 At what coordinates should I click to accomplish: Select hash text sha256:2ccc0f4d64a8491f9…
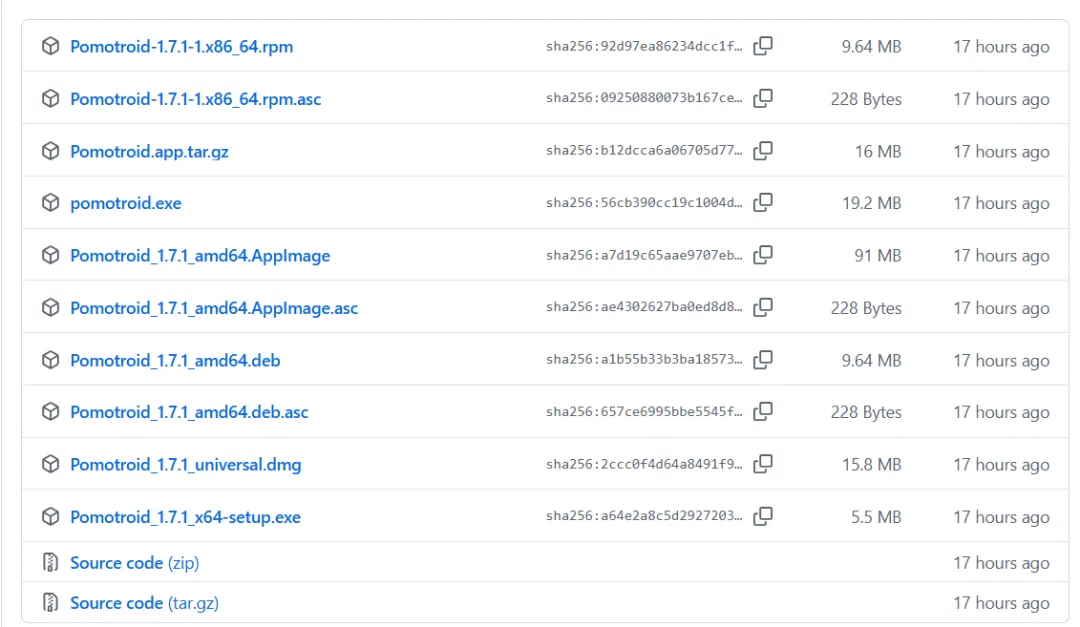click(x=644, y=464)
